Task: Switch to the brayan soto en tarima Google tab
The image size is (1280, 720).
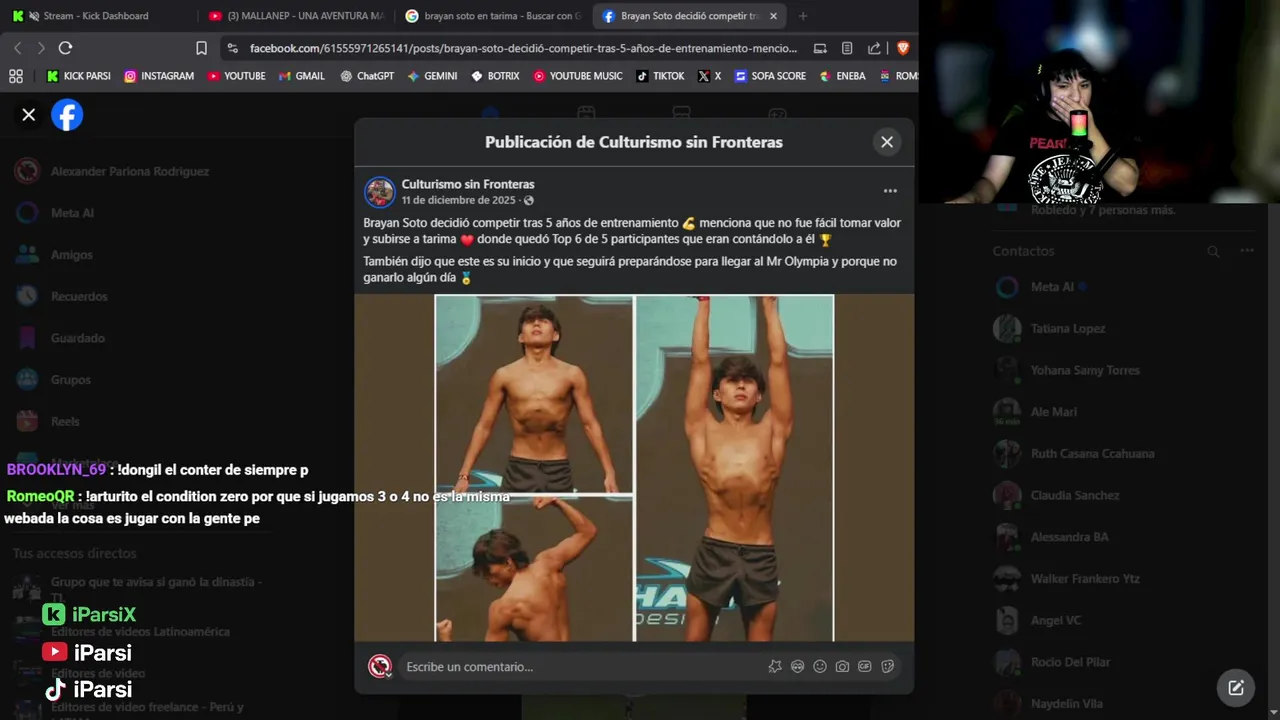Action: 494,16
